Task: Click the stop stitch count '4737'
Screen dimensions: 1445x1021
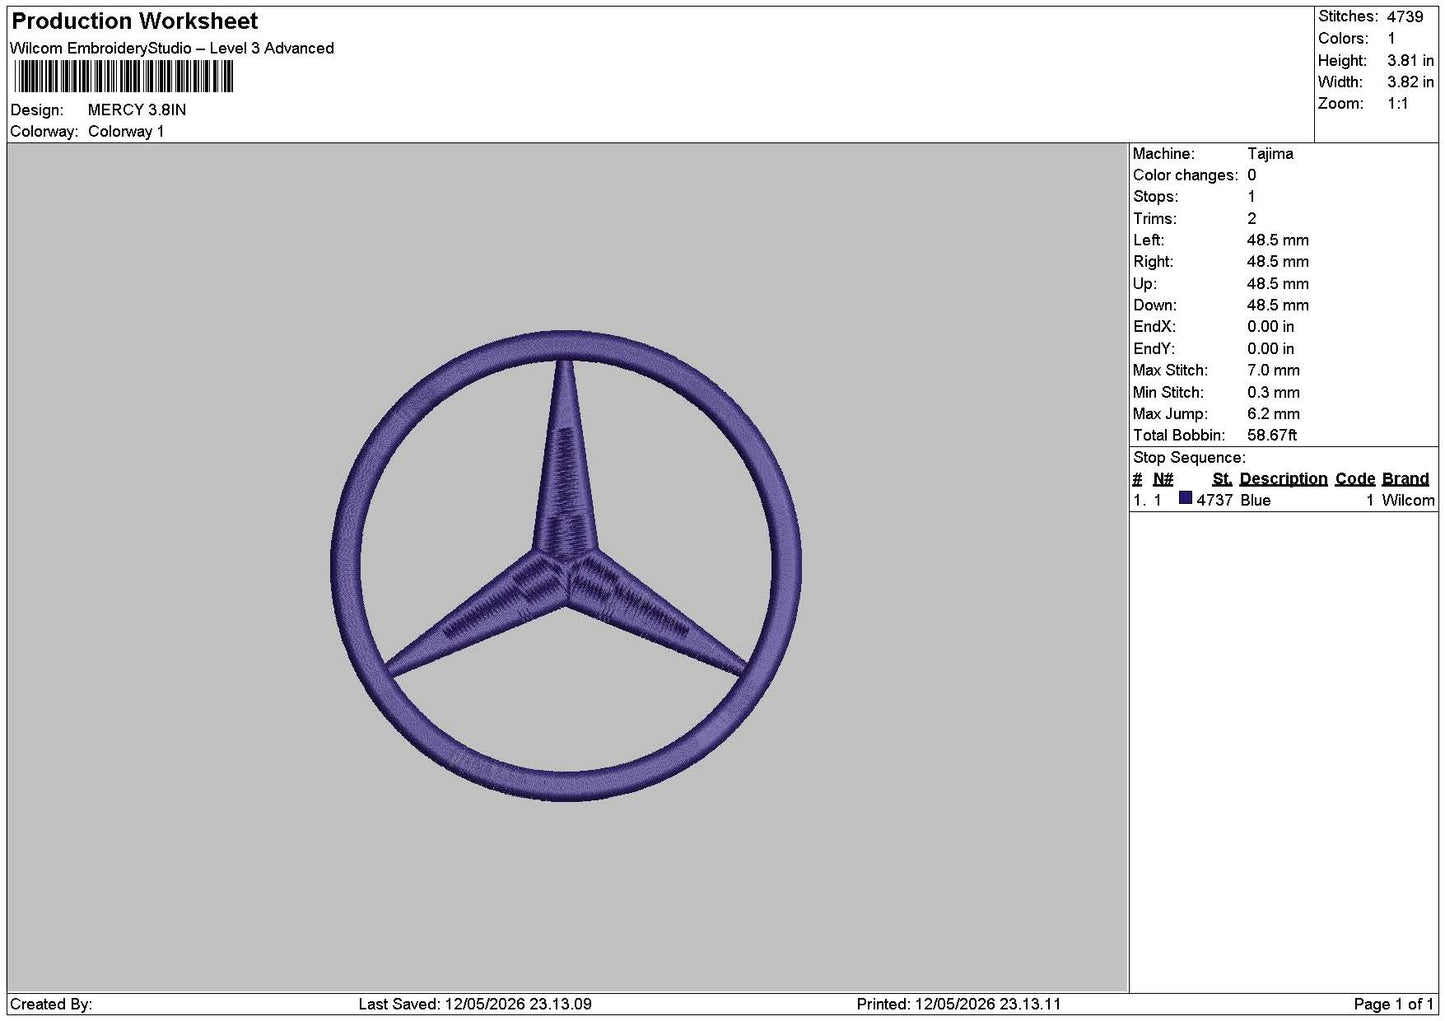Action: pyautogui.click(x=1214, y=501)
